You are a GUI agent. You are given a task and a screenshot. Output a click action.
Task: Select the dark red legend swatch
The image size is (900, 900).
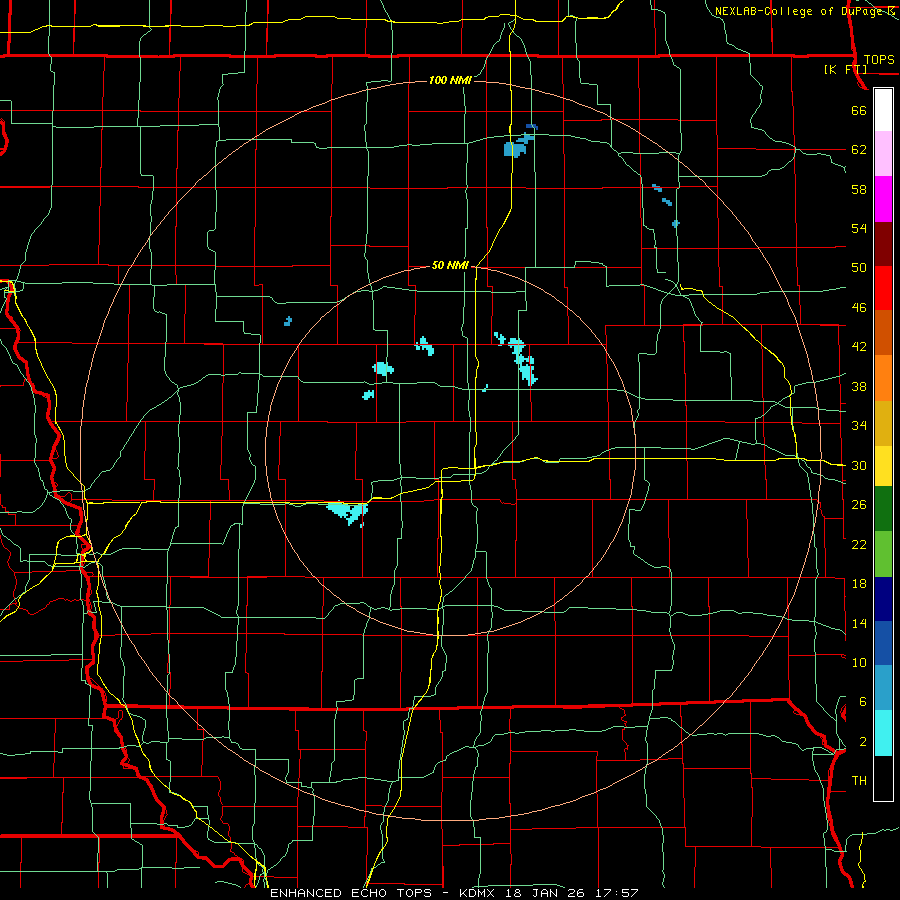[x=883, y=244]
